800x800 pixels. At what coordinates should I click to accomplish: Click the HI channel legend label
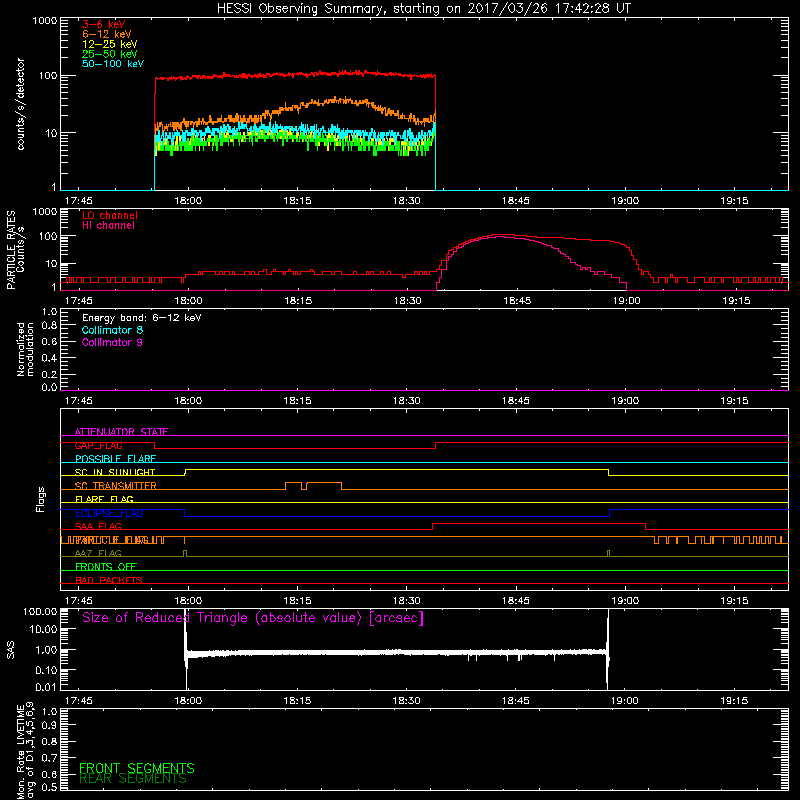click(108, 226)
